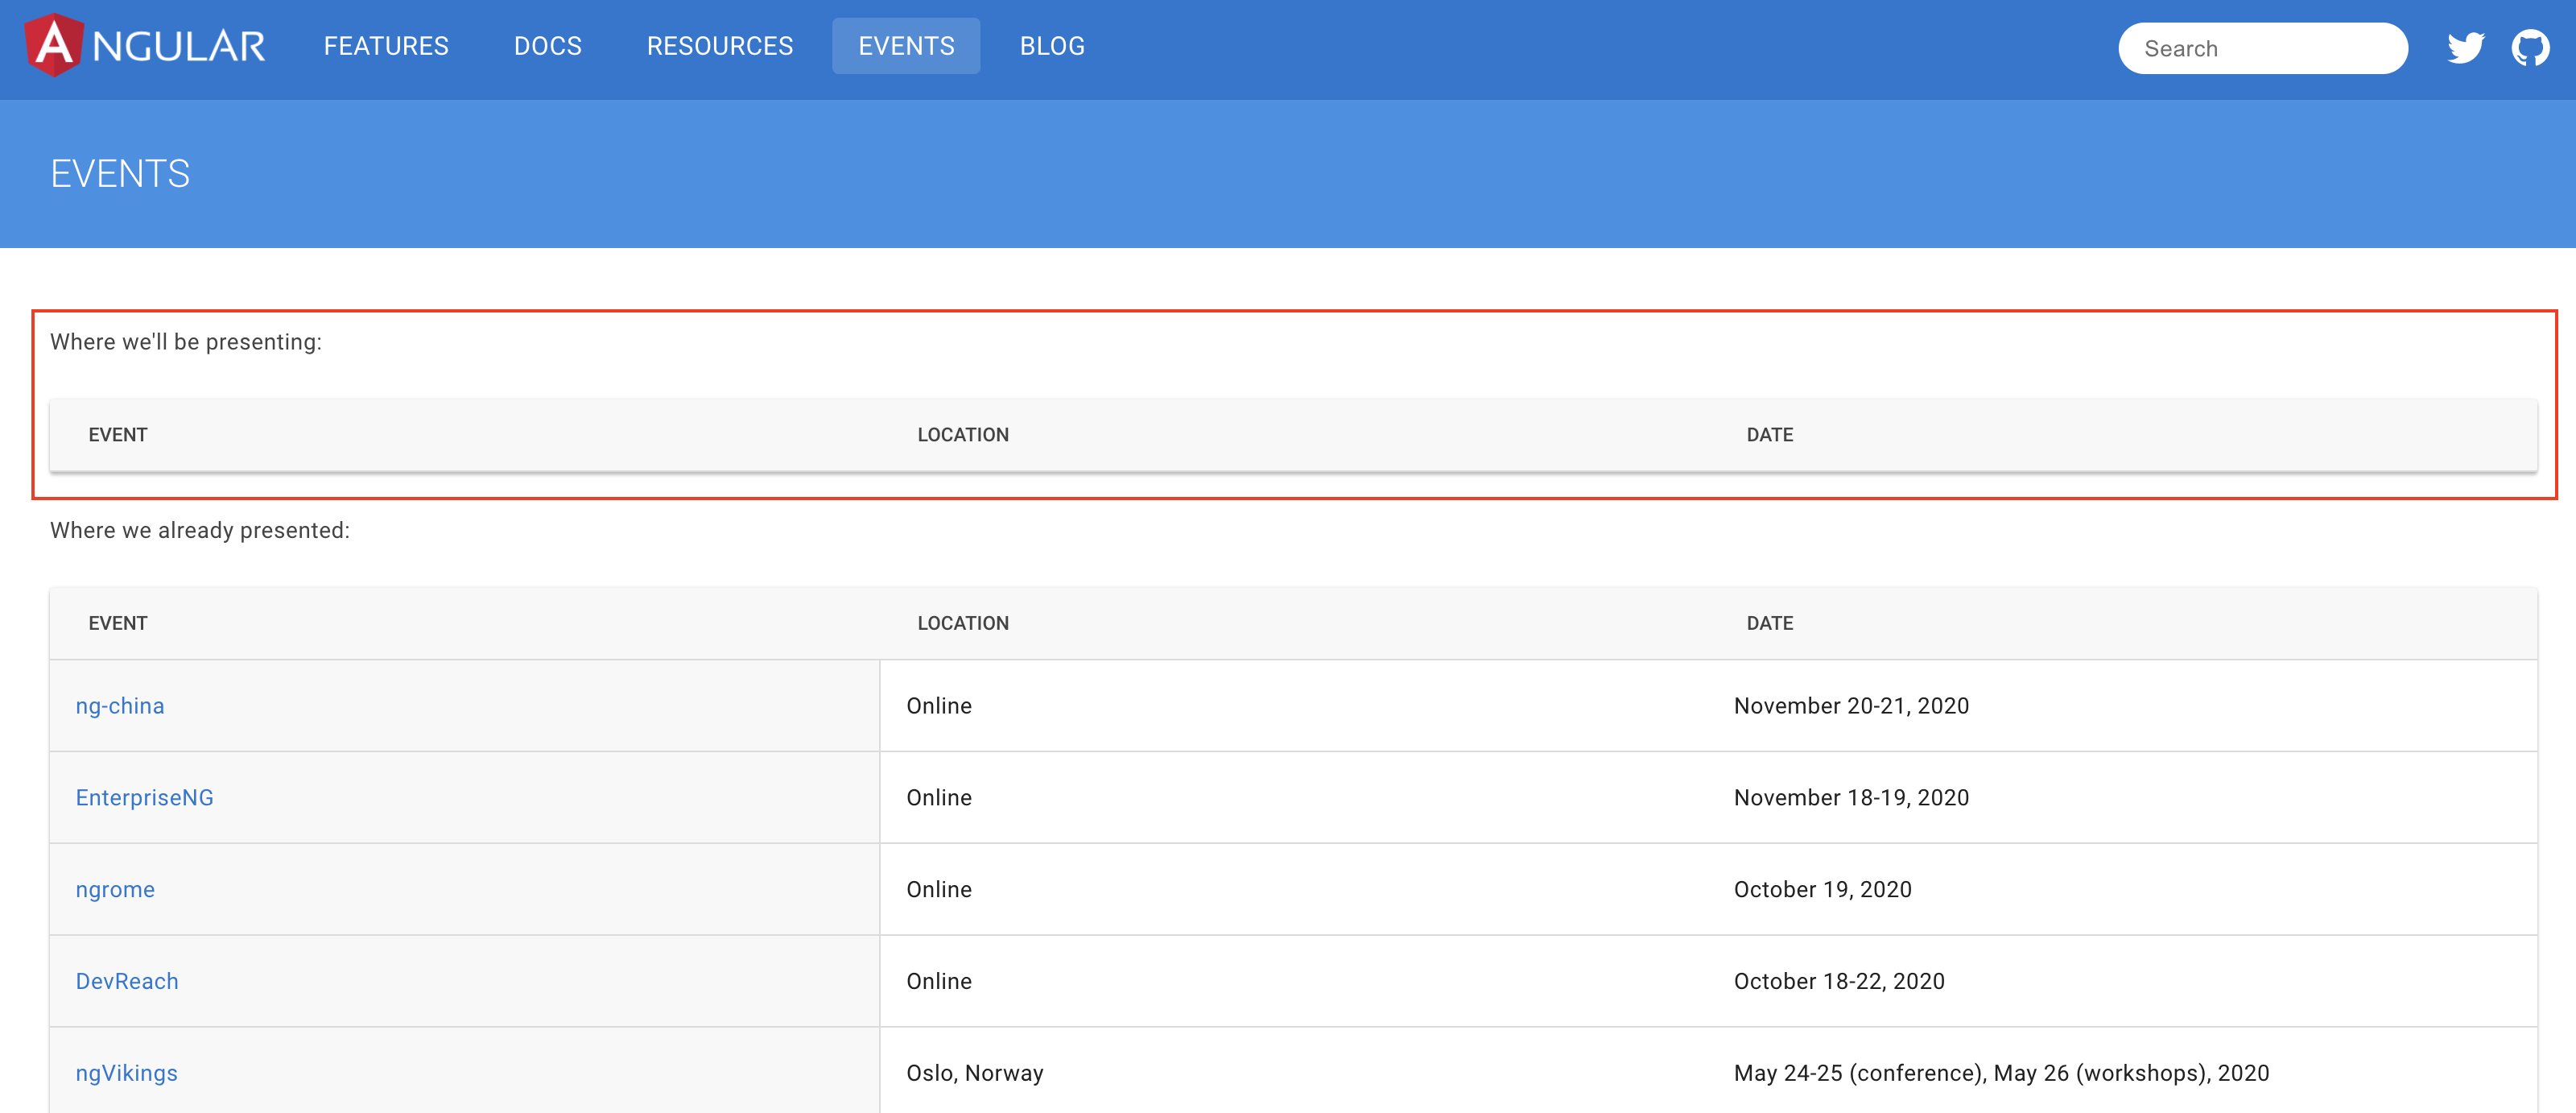The height and width of the screenshot is (1113, 2576).
Task: Click LOCATION header of past events table
Action: pyautogui.click(x=963, y=623)
